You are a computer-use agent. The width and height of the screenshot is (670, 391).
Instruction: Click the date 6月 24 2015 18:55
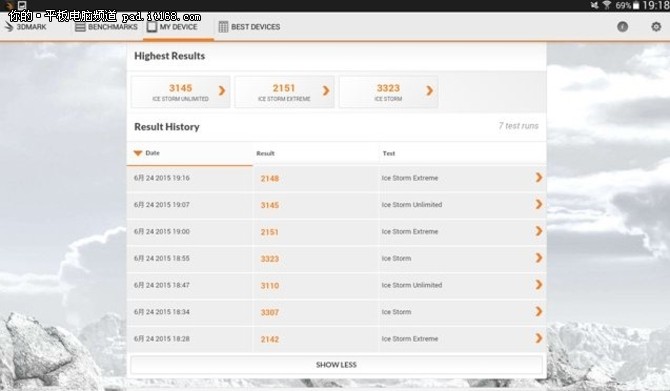coord(162,259)
